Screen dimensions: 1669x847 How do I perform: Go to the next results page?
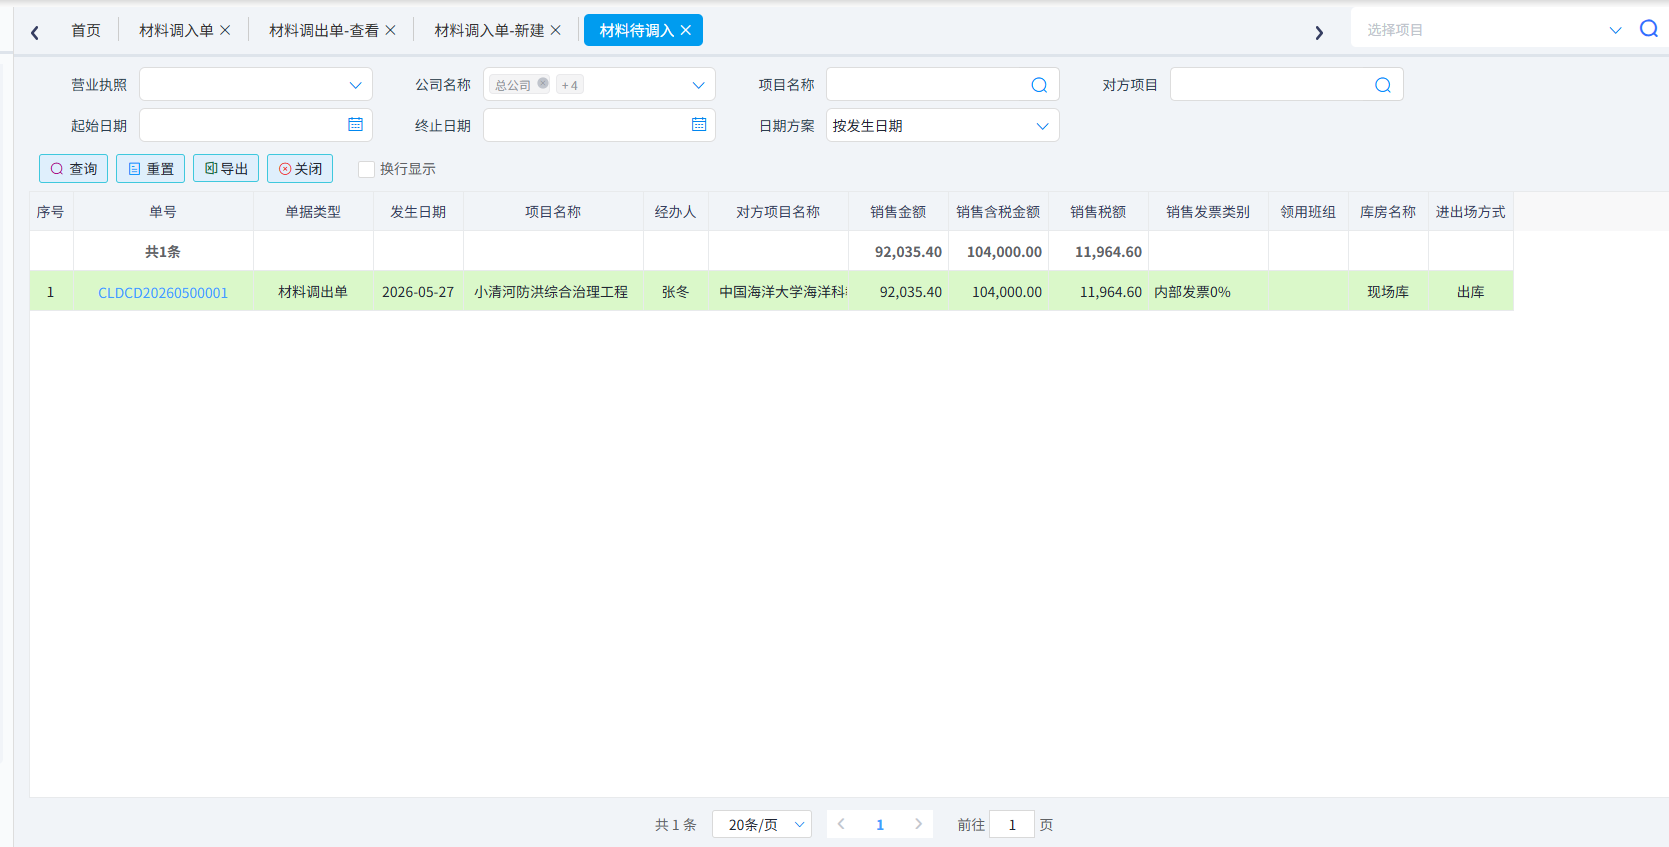pos(918,824)
